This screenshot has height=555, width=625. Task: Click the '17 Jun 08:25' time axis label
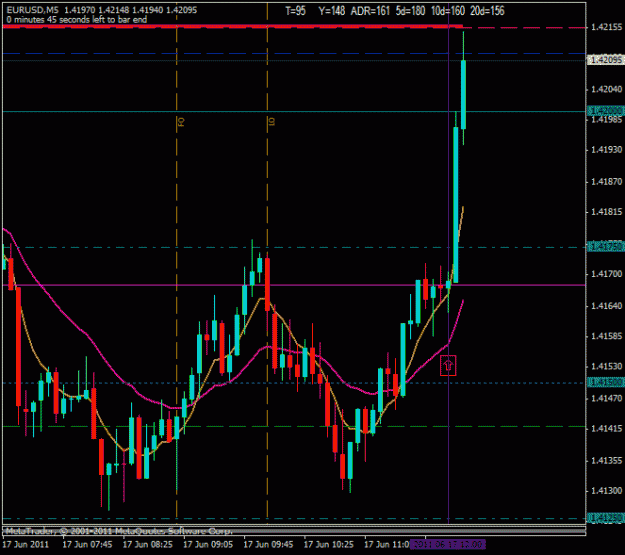[x=148, y=545]
